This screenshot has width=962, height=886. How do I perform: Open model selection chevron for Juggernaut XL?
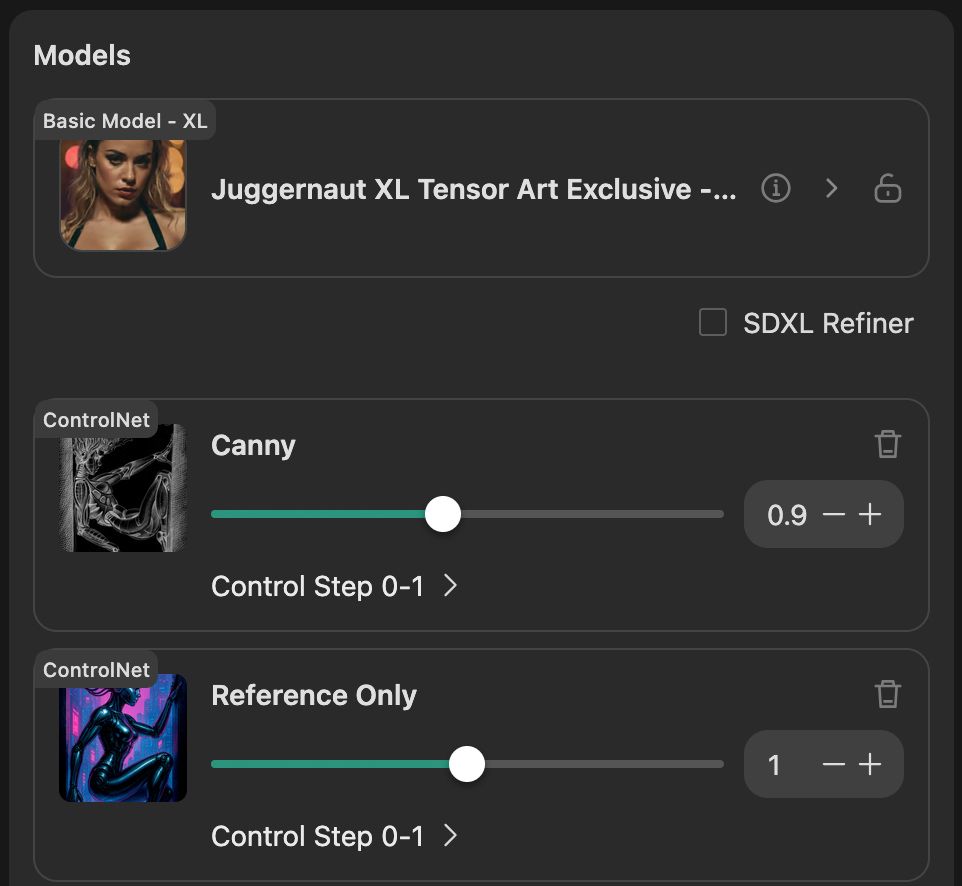coord(831,188)
